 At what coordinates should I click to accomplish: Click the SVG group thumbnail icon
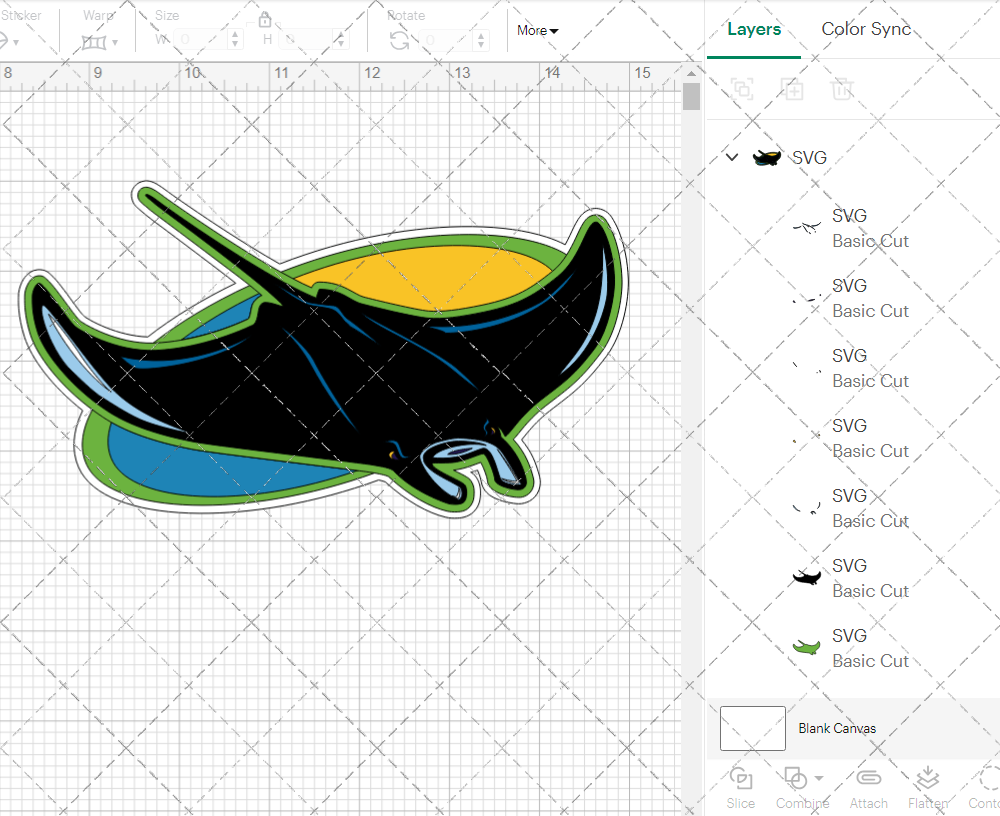point(767,158)
